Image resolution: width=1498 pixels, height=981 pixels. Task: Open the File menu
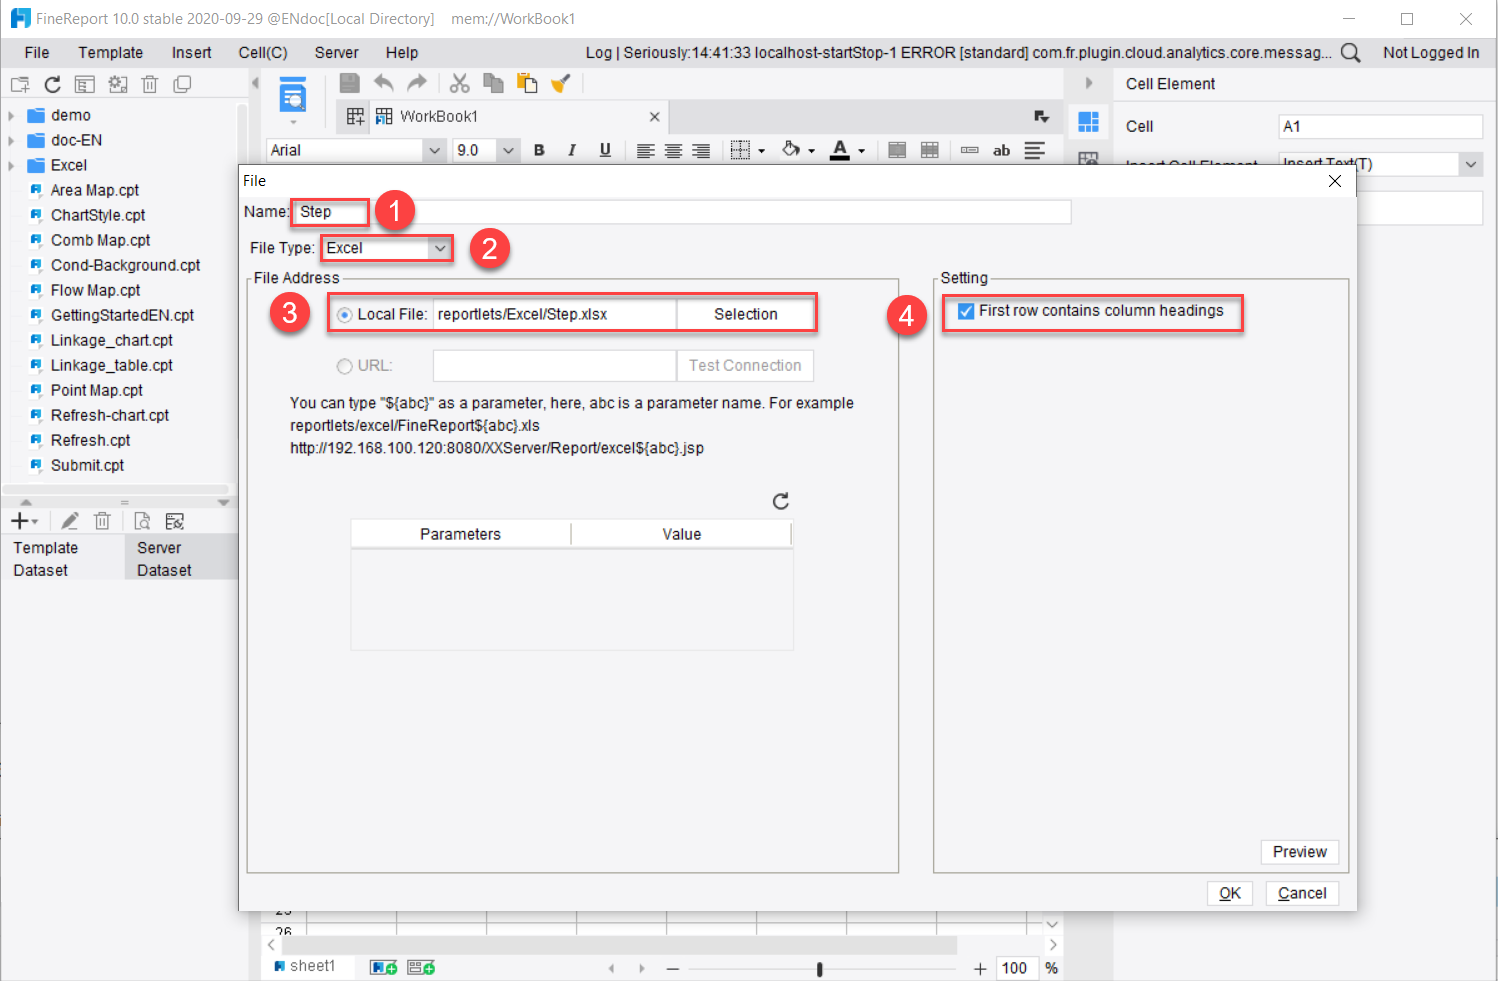click(x=37, y=53)
